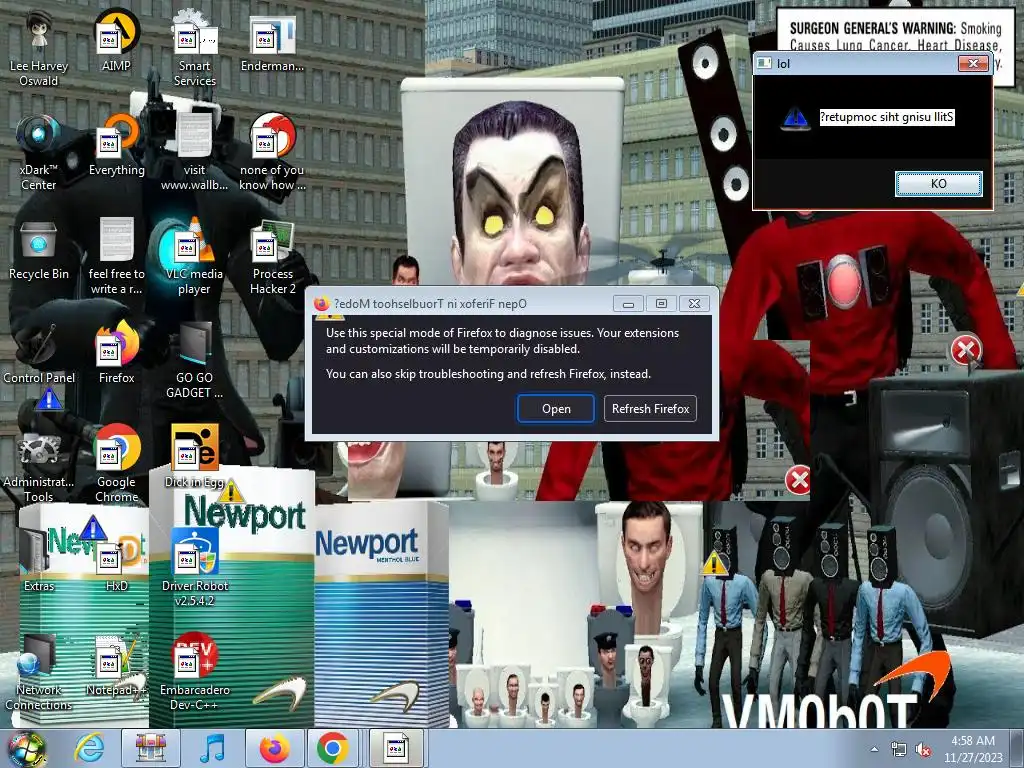Viewport: 1024px width, 768px height.
Task: Launch Chrome from the taskbar
Action: click(332, 748)
